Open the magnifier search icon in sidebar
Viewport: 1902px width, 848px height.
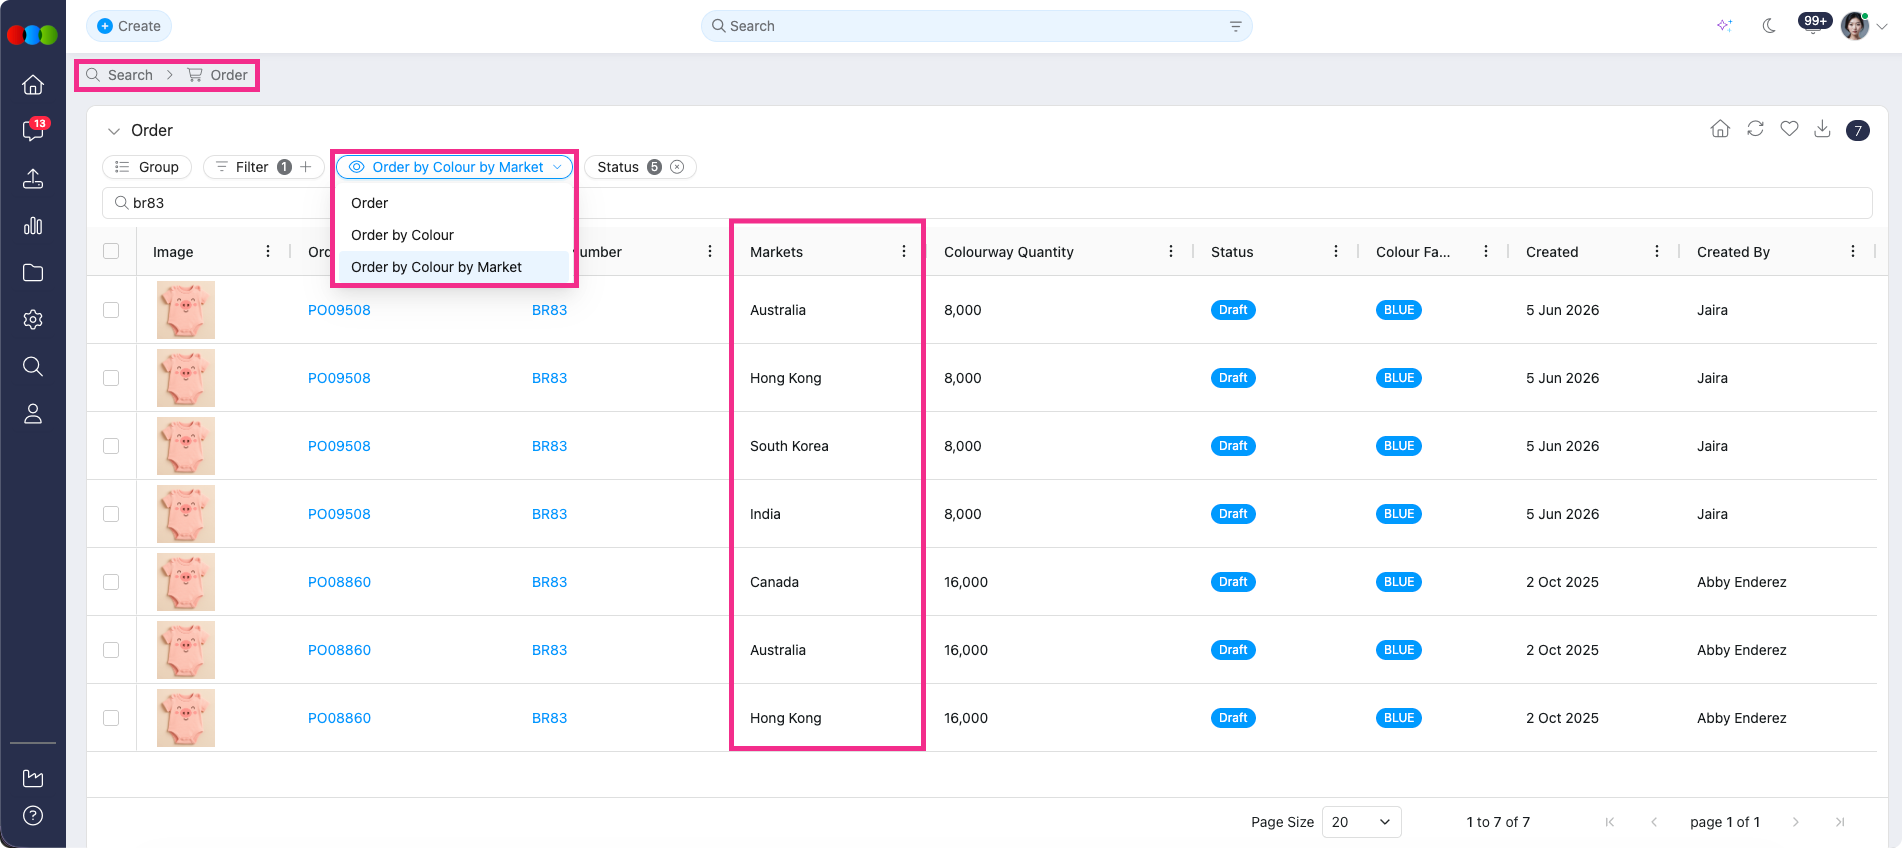click(x=33, y=366)
